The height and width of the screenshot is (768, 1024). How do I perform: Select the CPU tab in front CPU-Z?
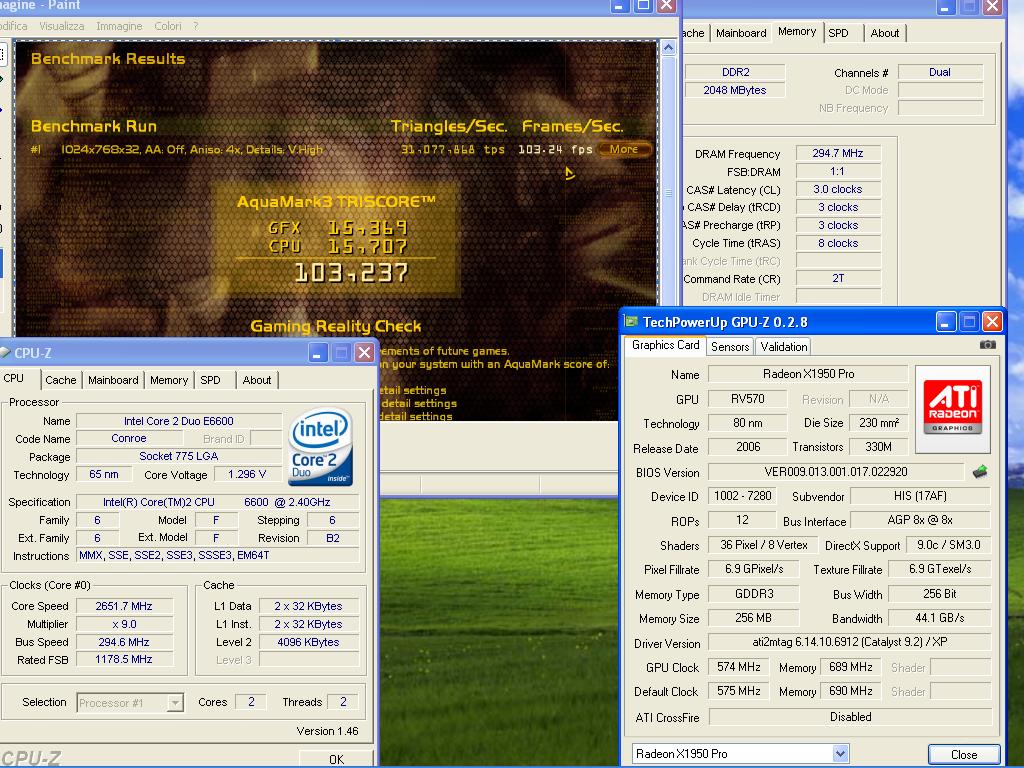coord(14,379)
